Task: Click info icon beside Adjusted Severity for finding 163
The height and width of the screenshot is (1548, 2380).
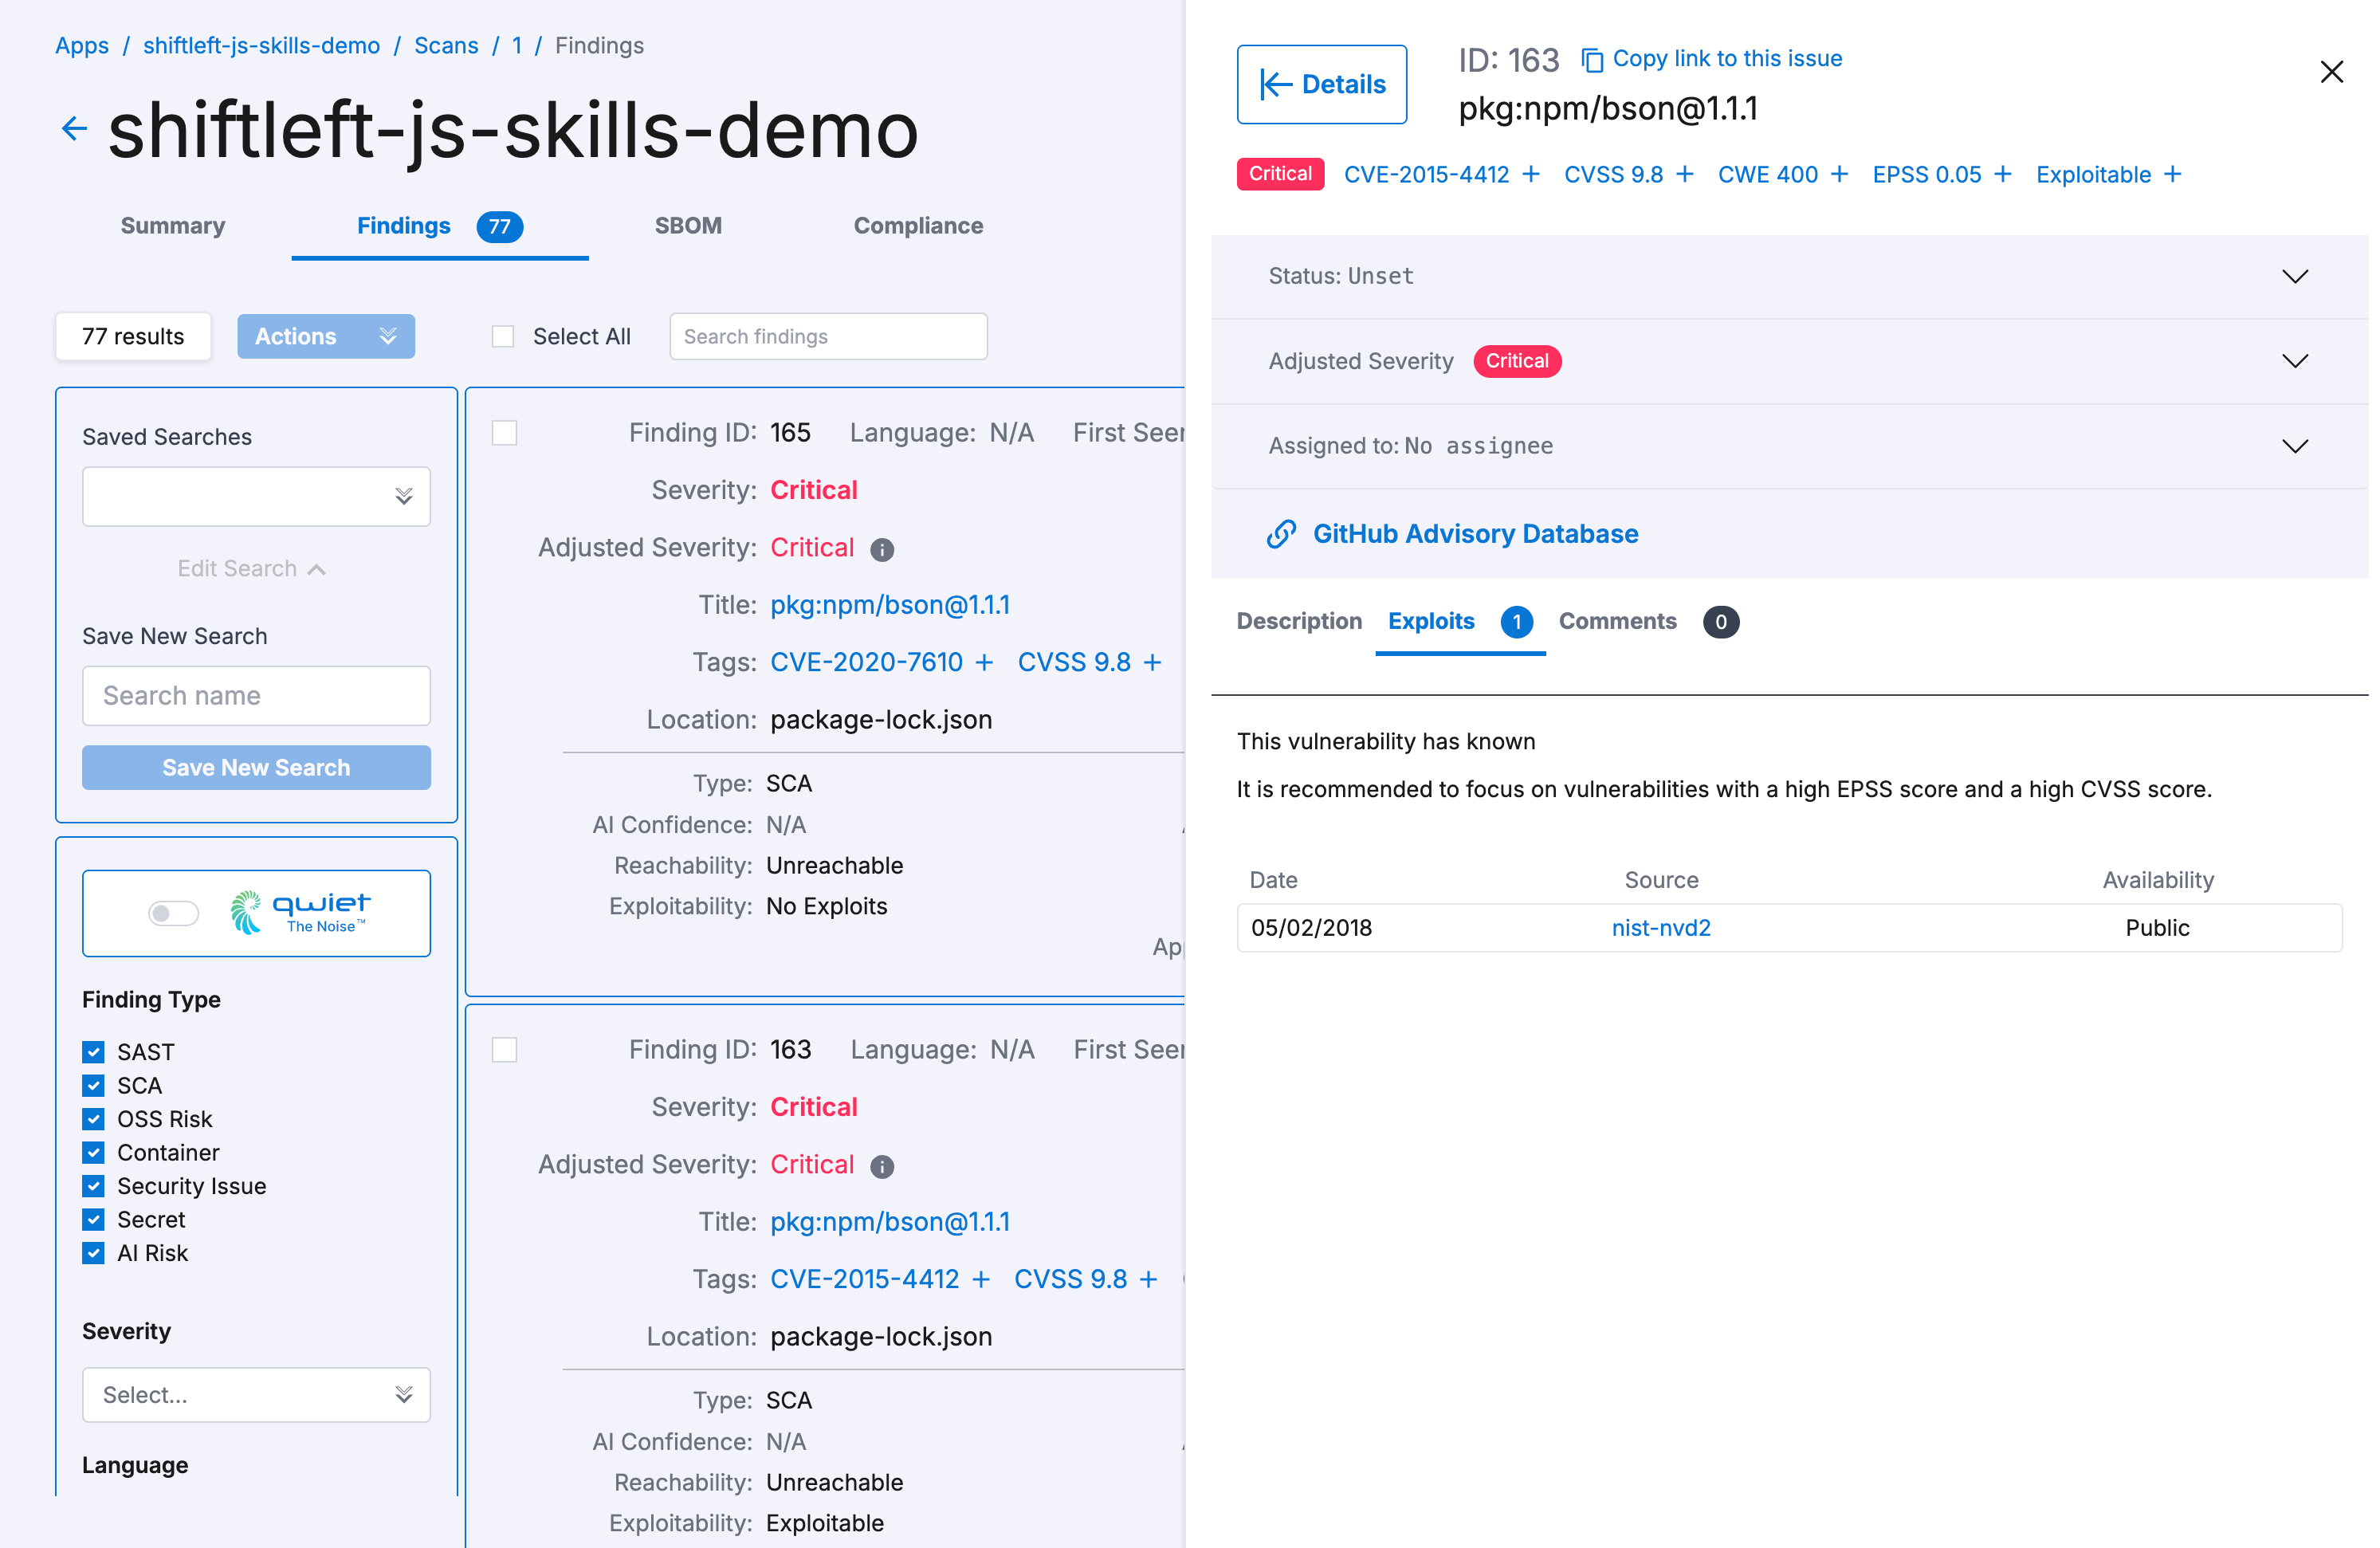Action: (x=881, y=1166)
